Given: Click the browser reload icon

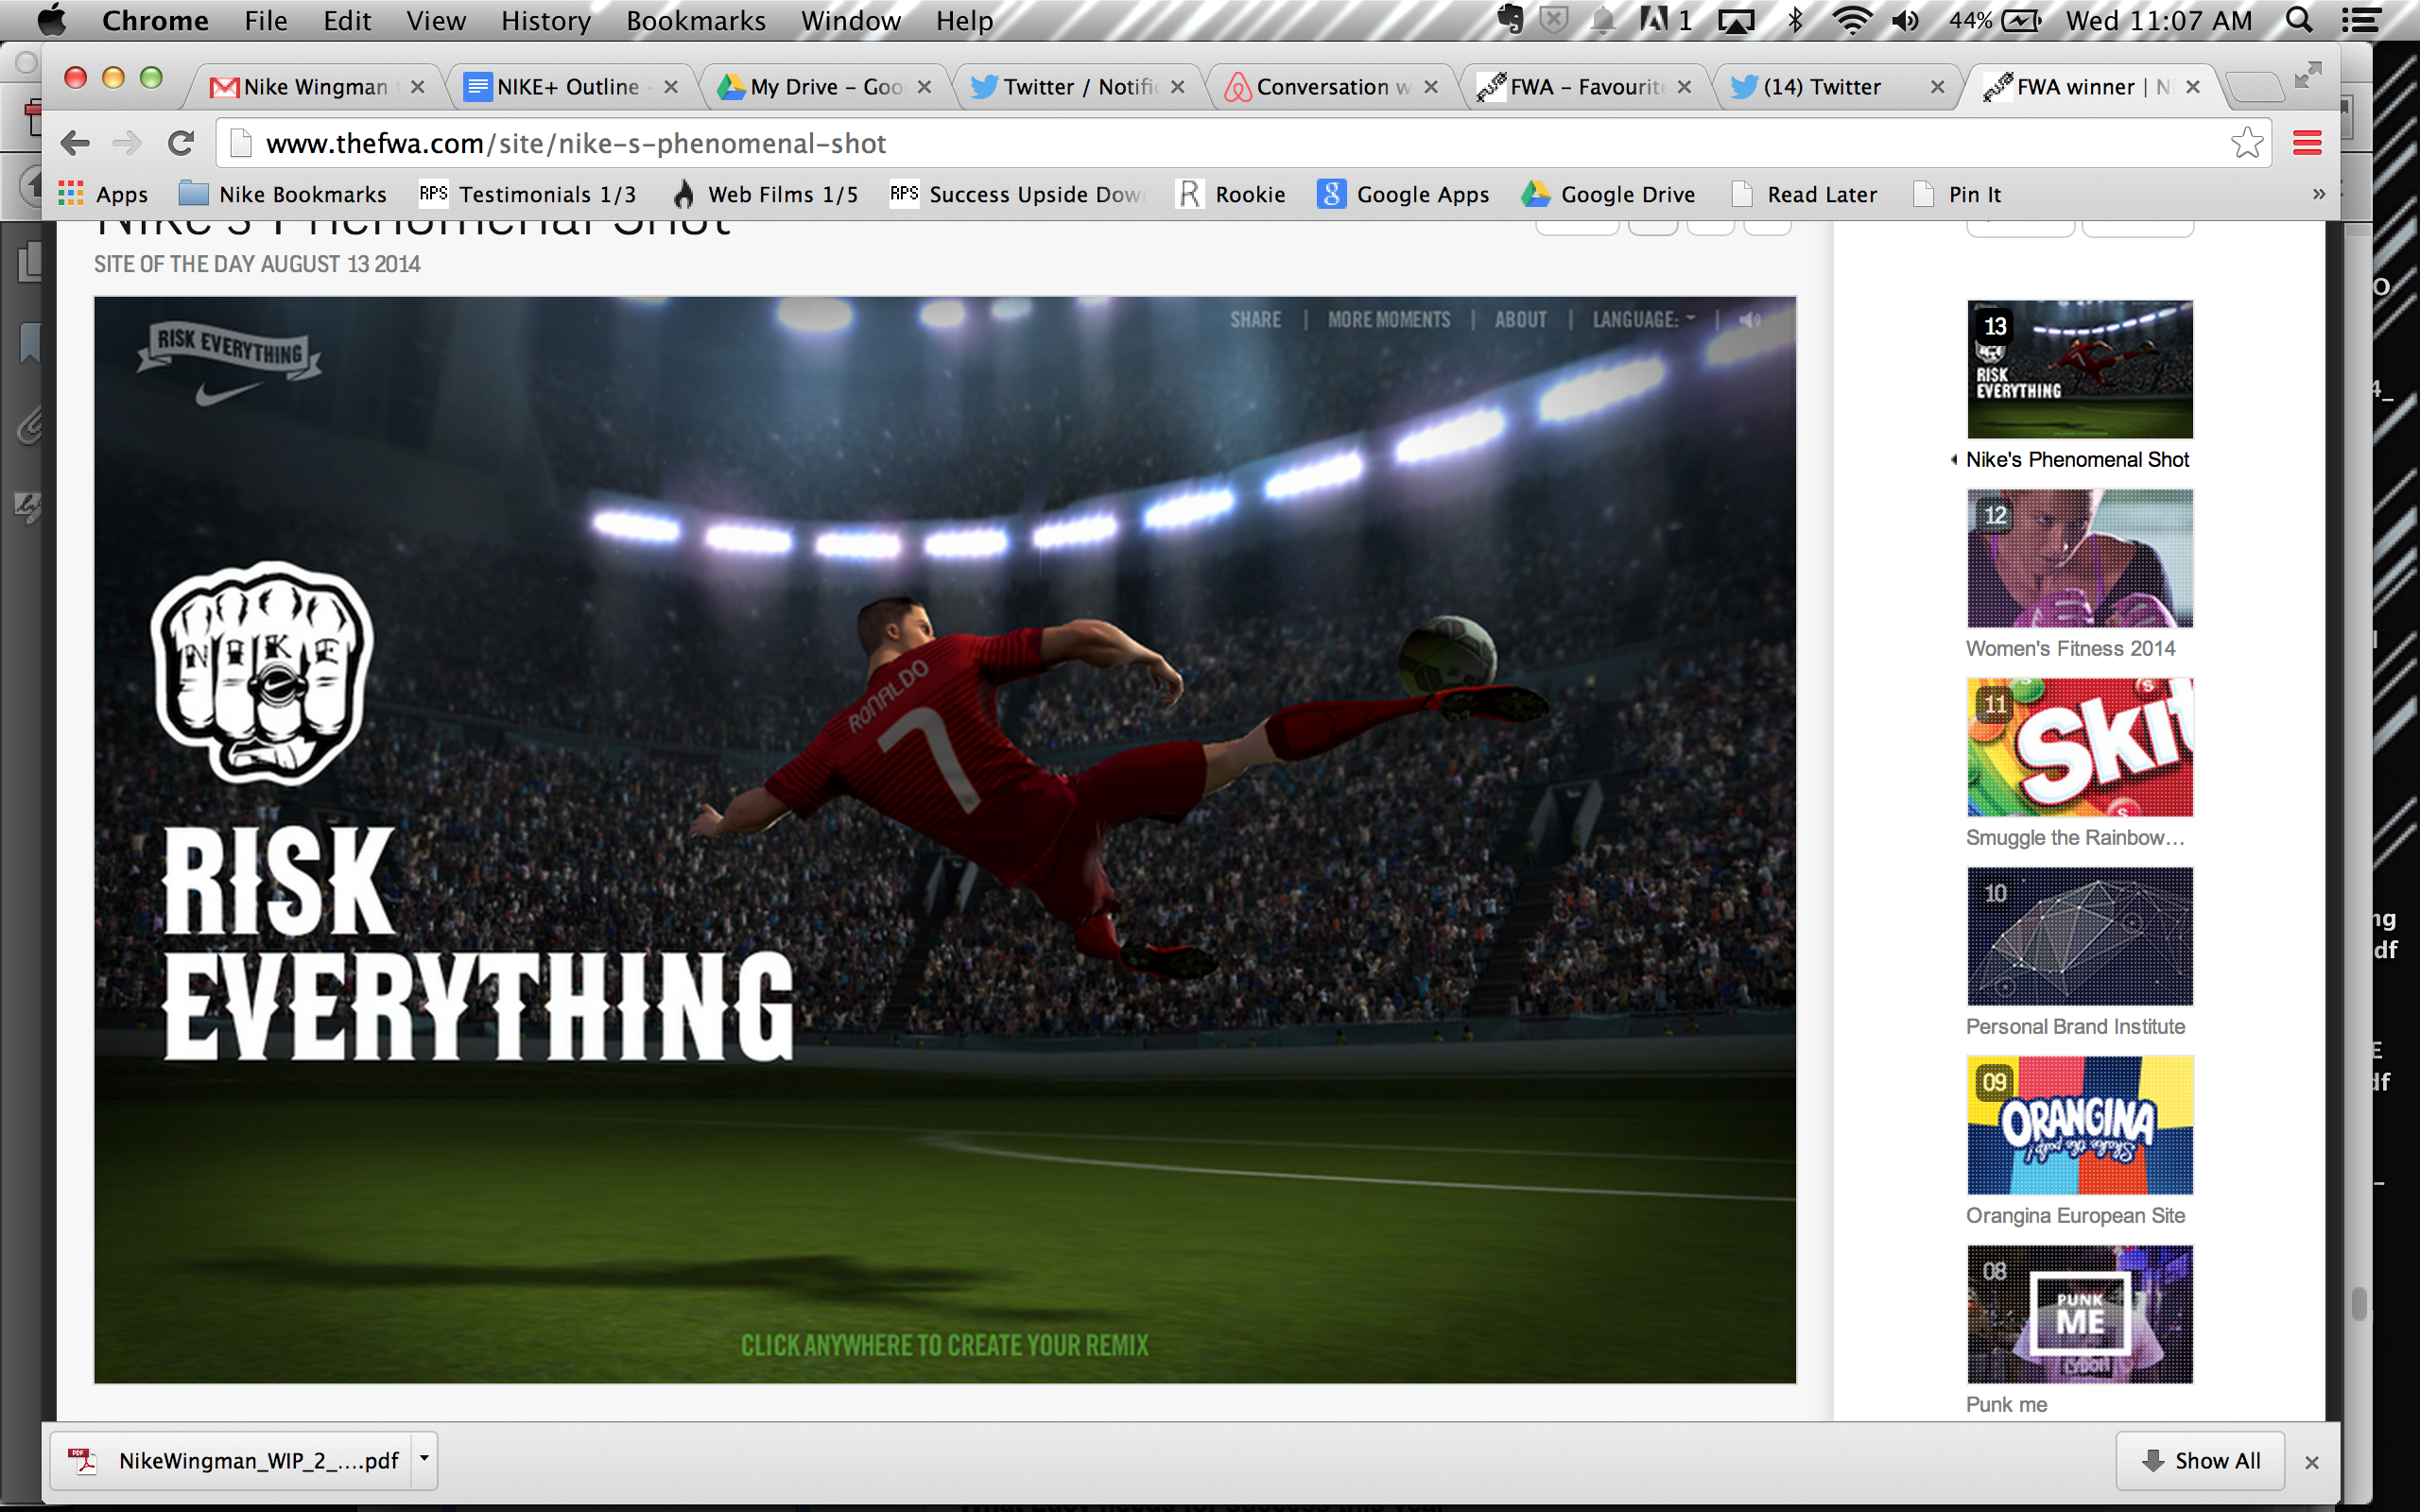Looking at the screenshot, I should point(181,144).
